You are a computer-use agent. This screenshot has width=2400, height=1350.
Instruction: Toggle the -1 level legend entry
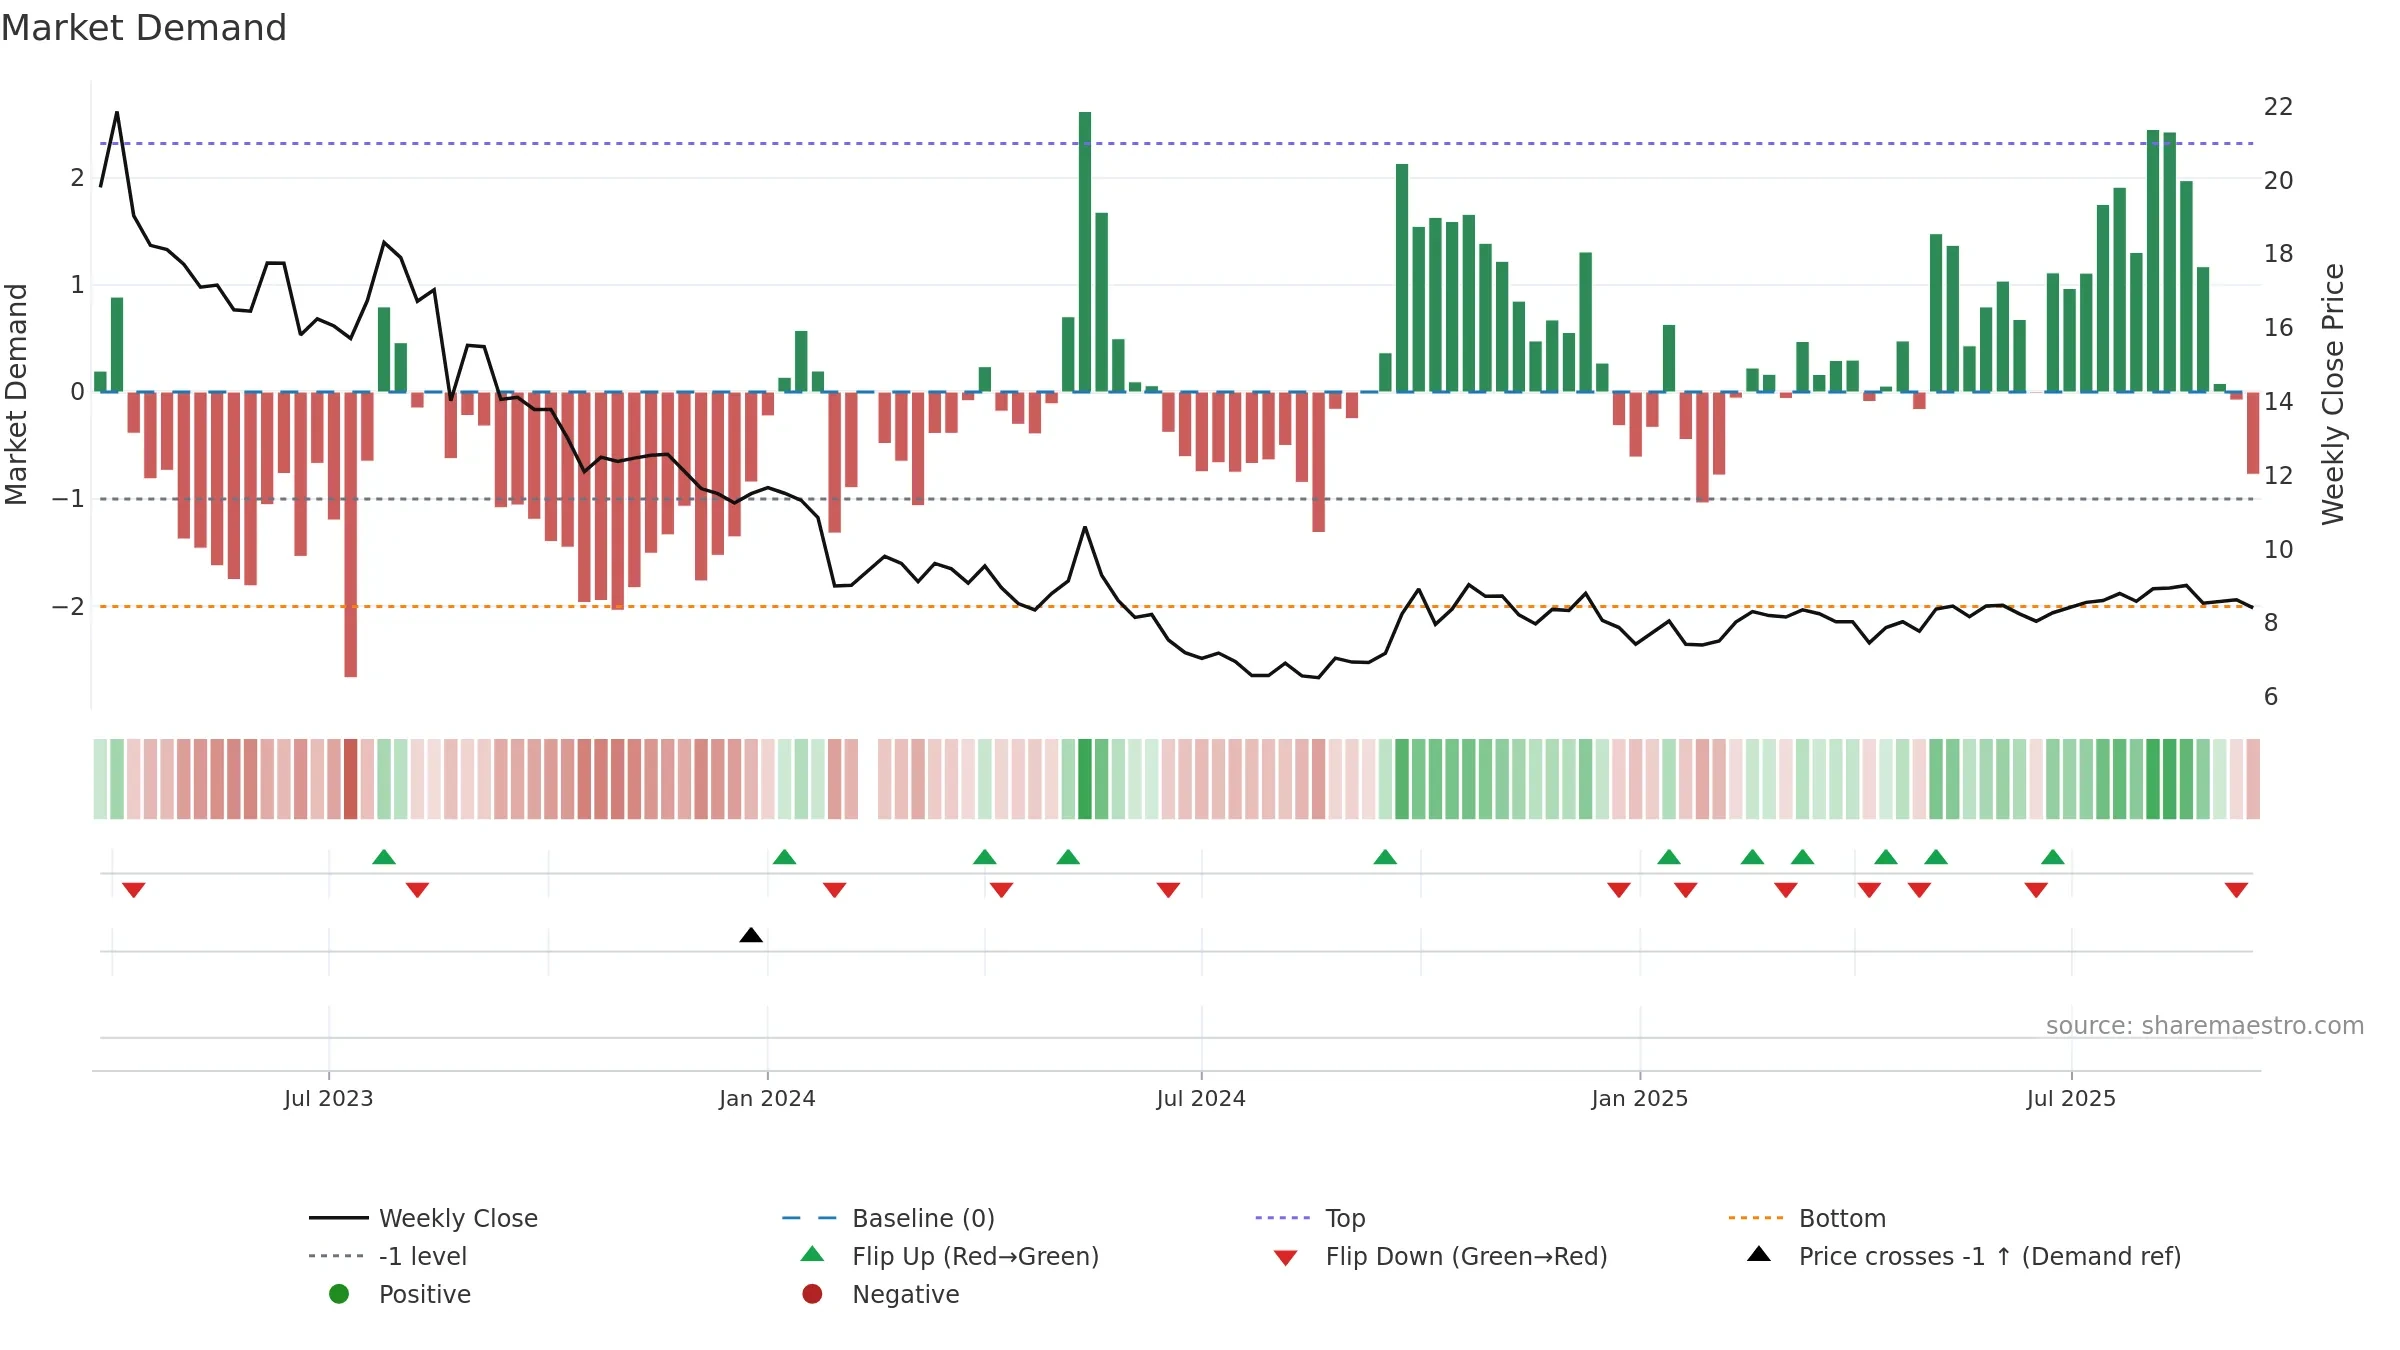[388, 1256]
